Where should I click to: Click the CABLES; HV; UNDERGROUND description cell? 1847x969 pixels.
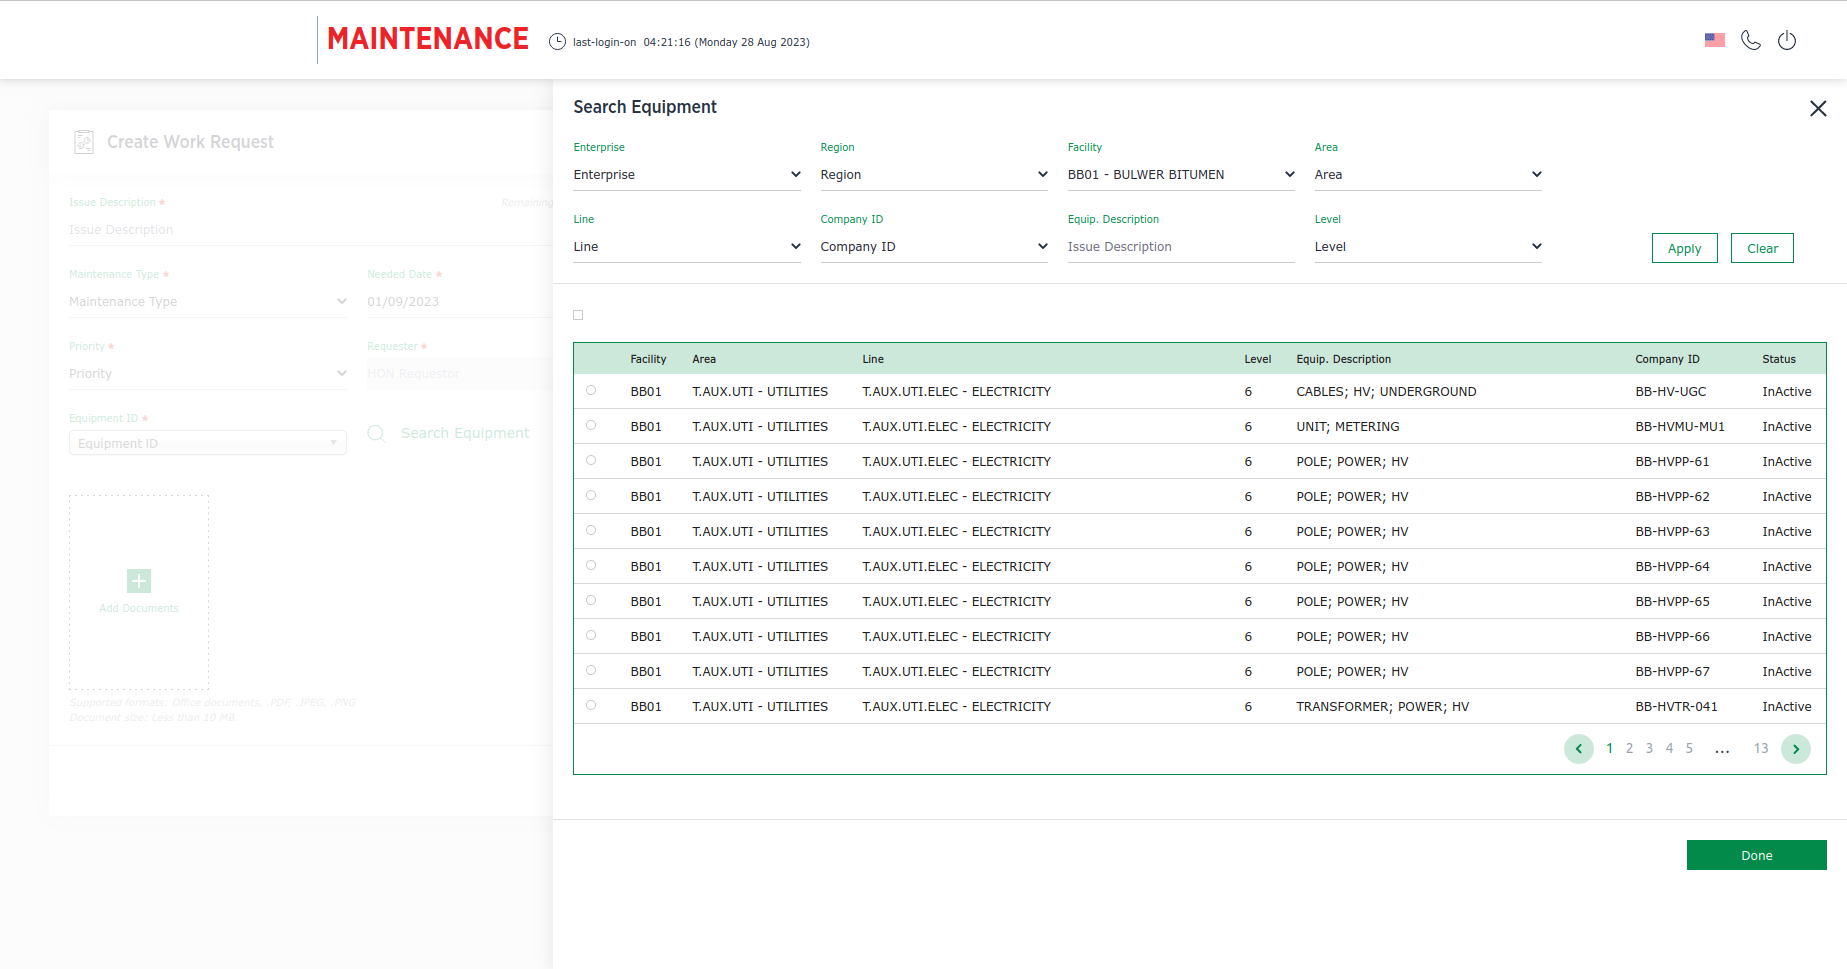[x=1386, y=392]
